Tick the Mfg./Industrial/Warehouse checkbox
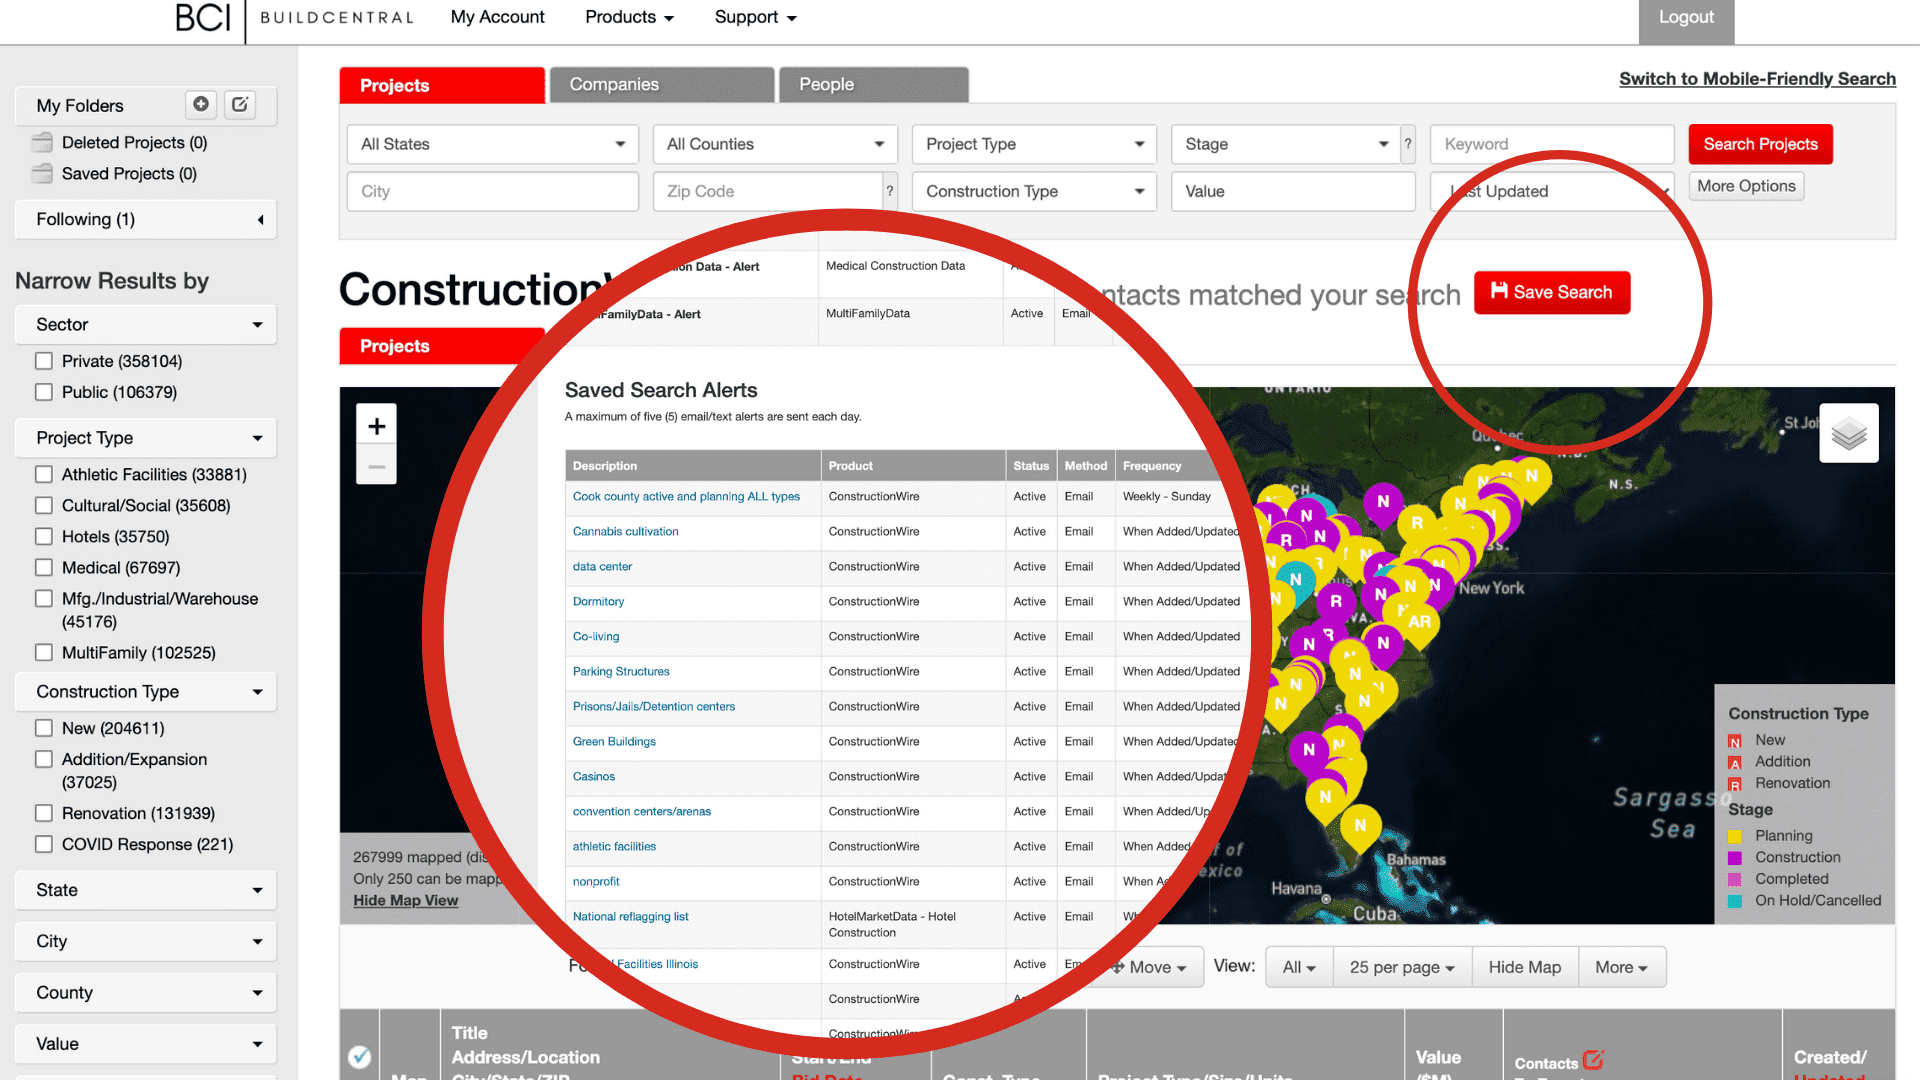This screenshot has width=1920, height=1080. coord(44,598)
